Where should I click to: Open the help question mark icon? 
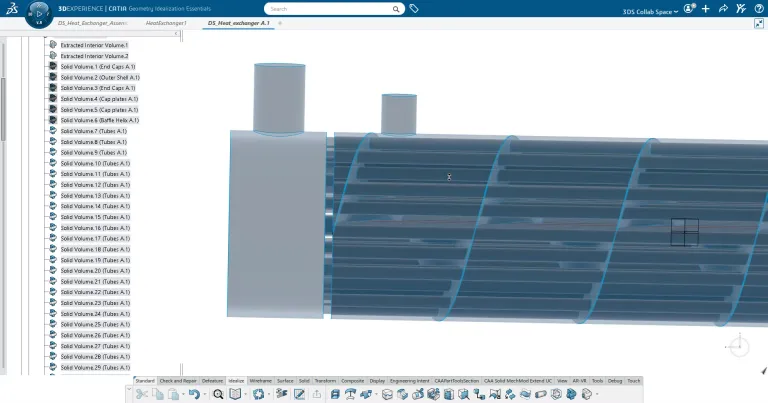coord(759,8)
